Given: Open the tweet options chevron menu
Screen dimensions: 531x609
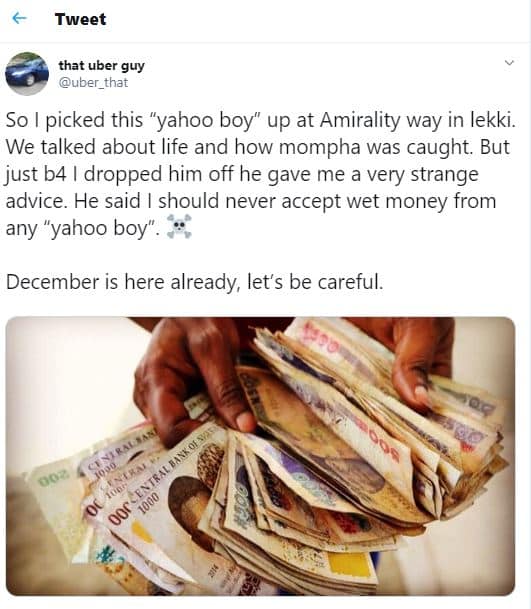Looking at the screenshot, I should pyautogui.click(x=509, y=63).
